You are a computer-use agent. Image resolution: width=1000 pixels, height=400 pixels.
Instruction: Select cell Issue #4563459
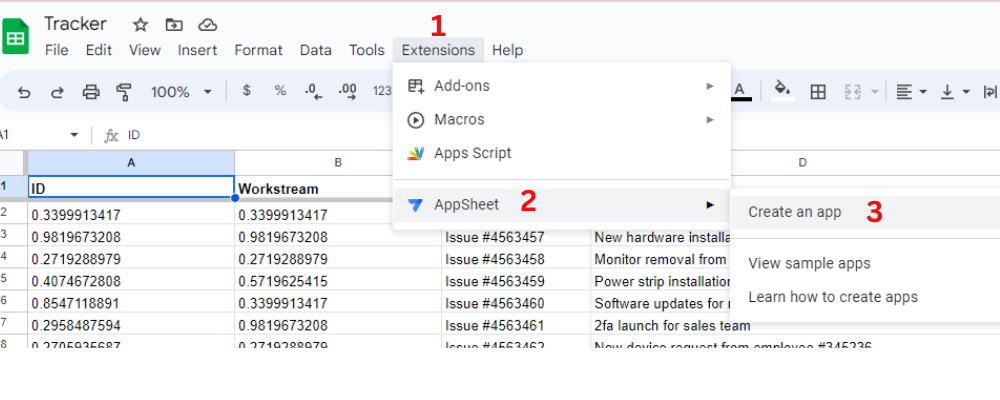(516, 281)
